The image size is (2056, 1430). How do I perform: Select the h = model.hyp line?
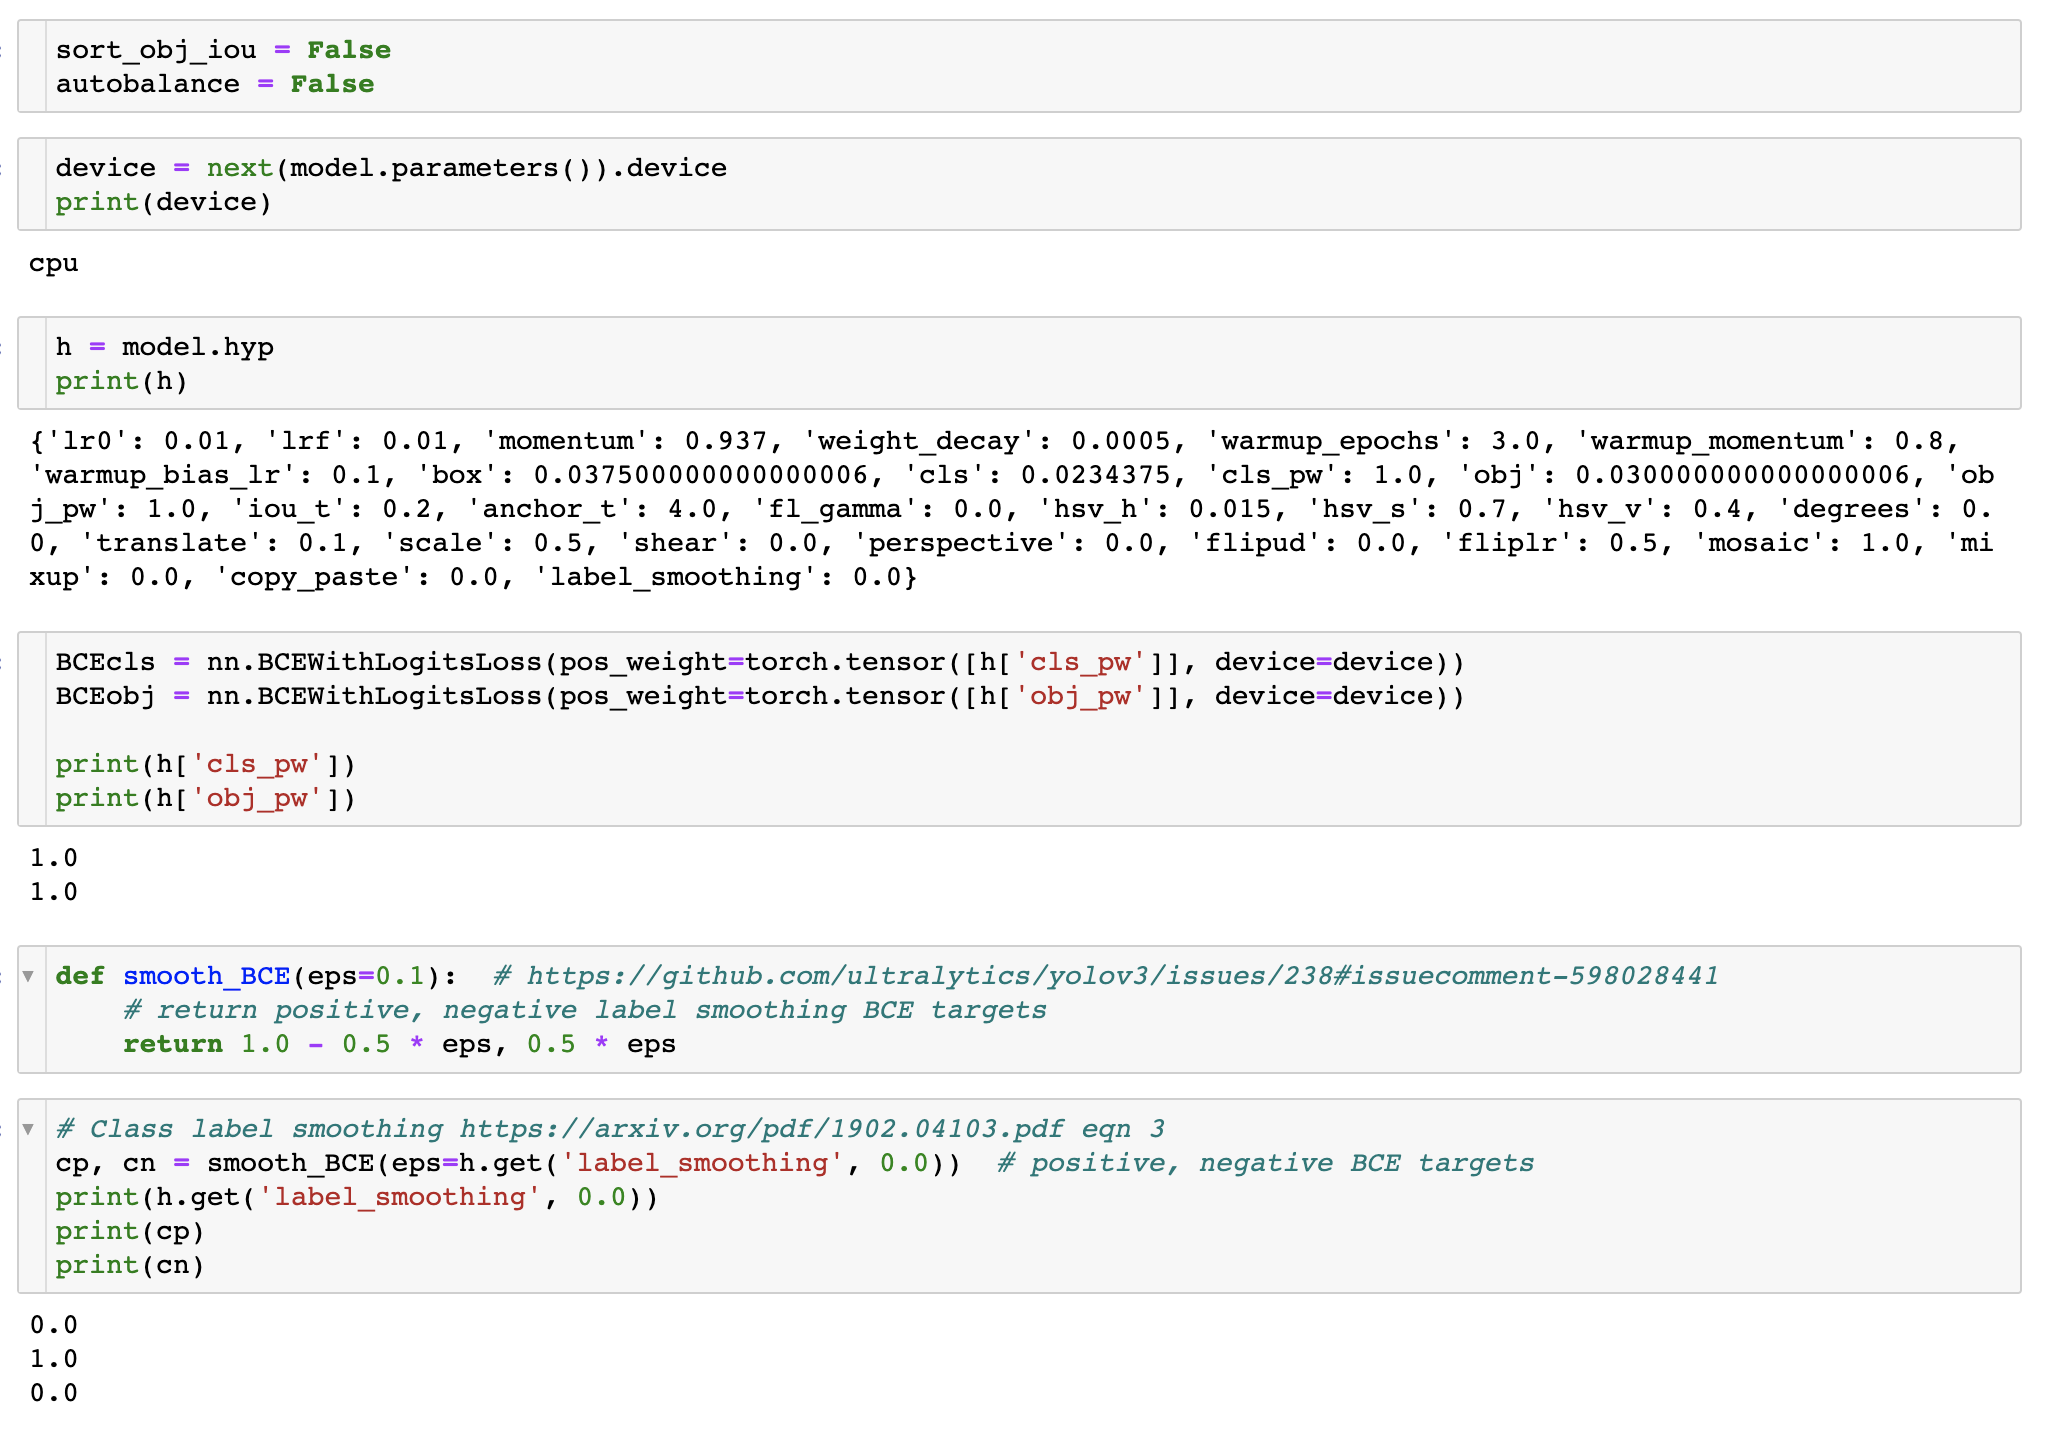pos(164,347)
